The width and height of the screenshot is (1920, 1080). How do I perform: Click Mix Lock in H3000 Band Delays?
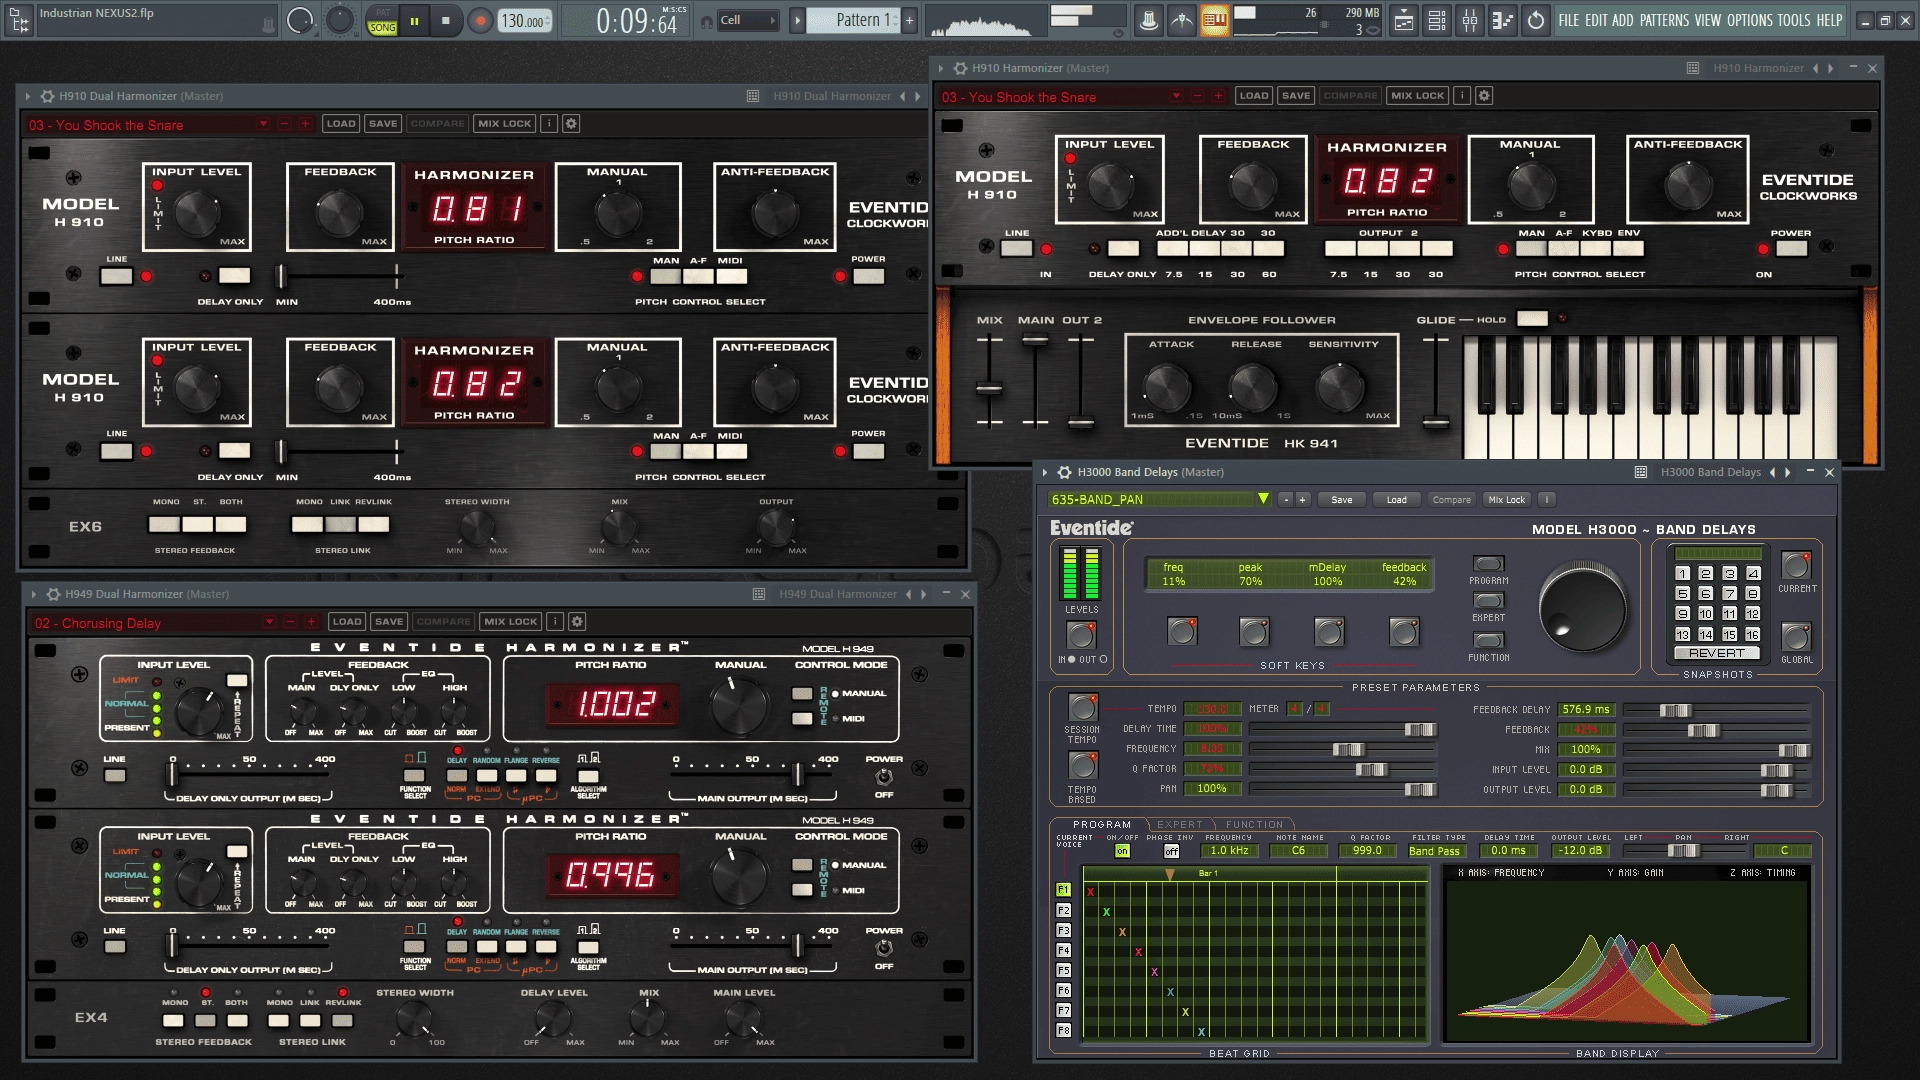tap(1506, 500)
